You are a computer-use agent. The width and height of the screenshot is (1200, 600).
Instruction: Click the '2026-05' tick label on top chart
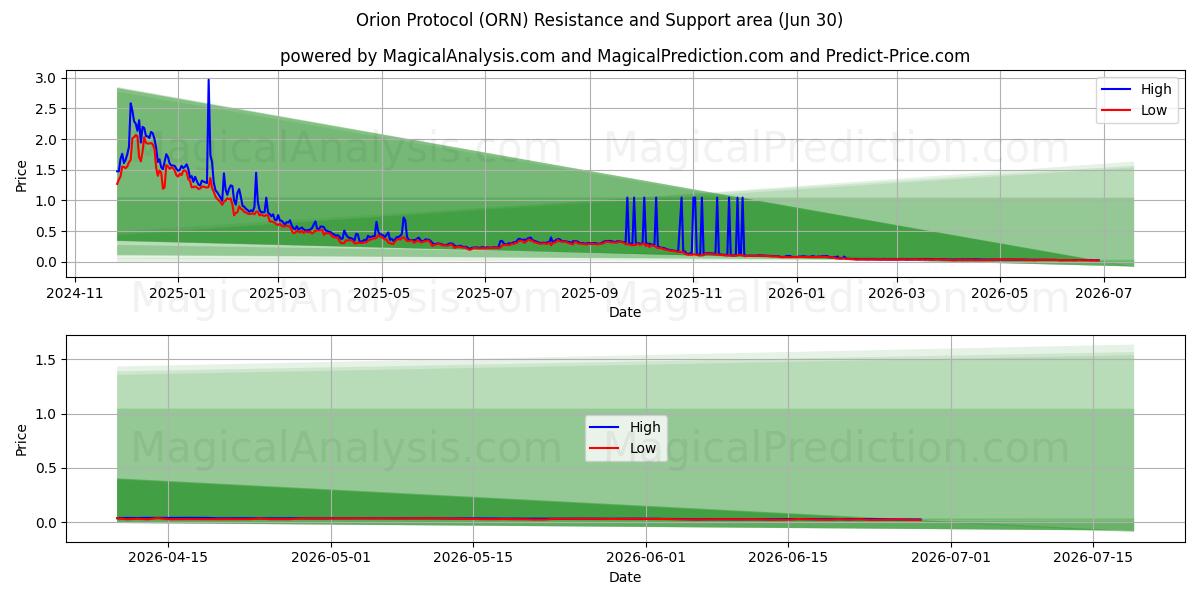pos(1000,294)
